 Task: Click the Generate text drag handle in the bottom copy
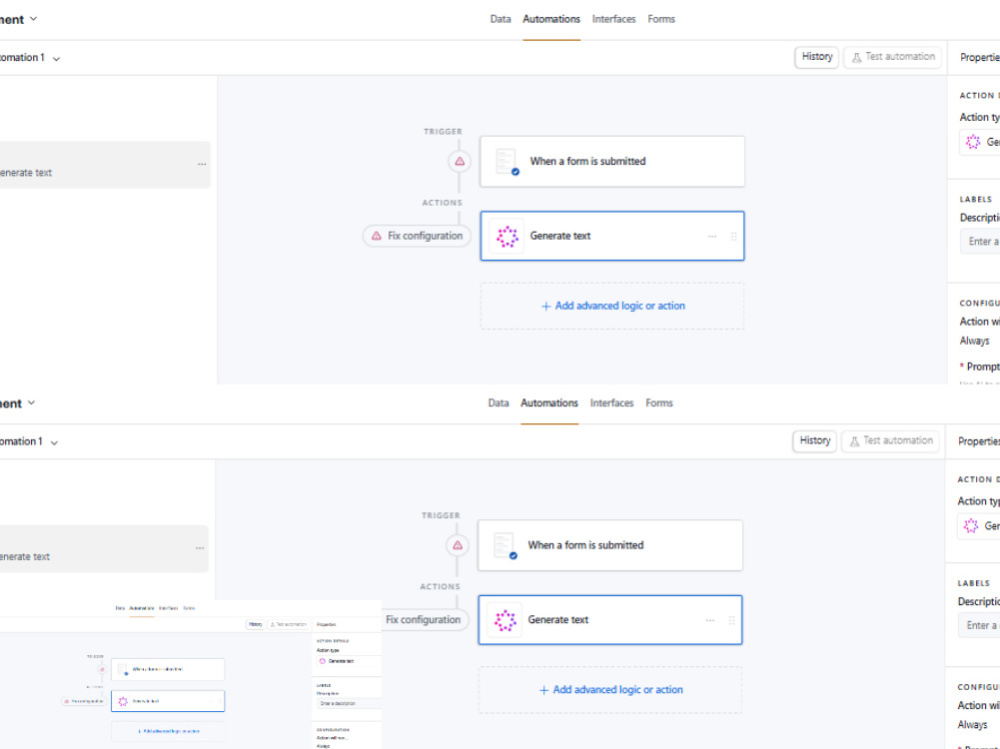click(x=732, y=621)
